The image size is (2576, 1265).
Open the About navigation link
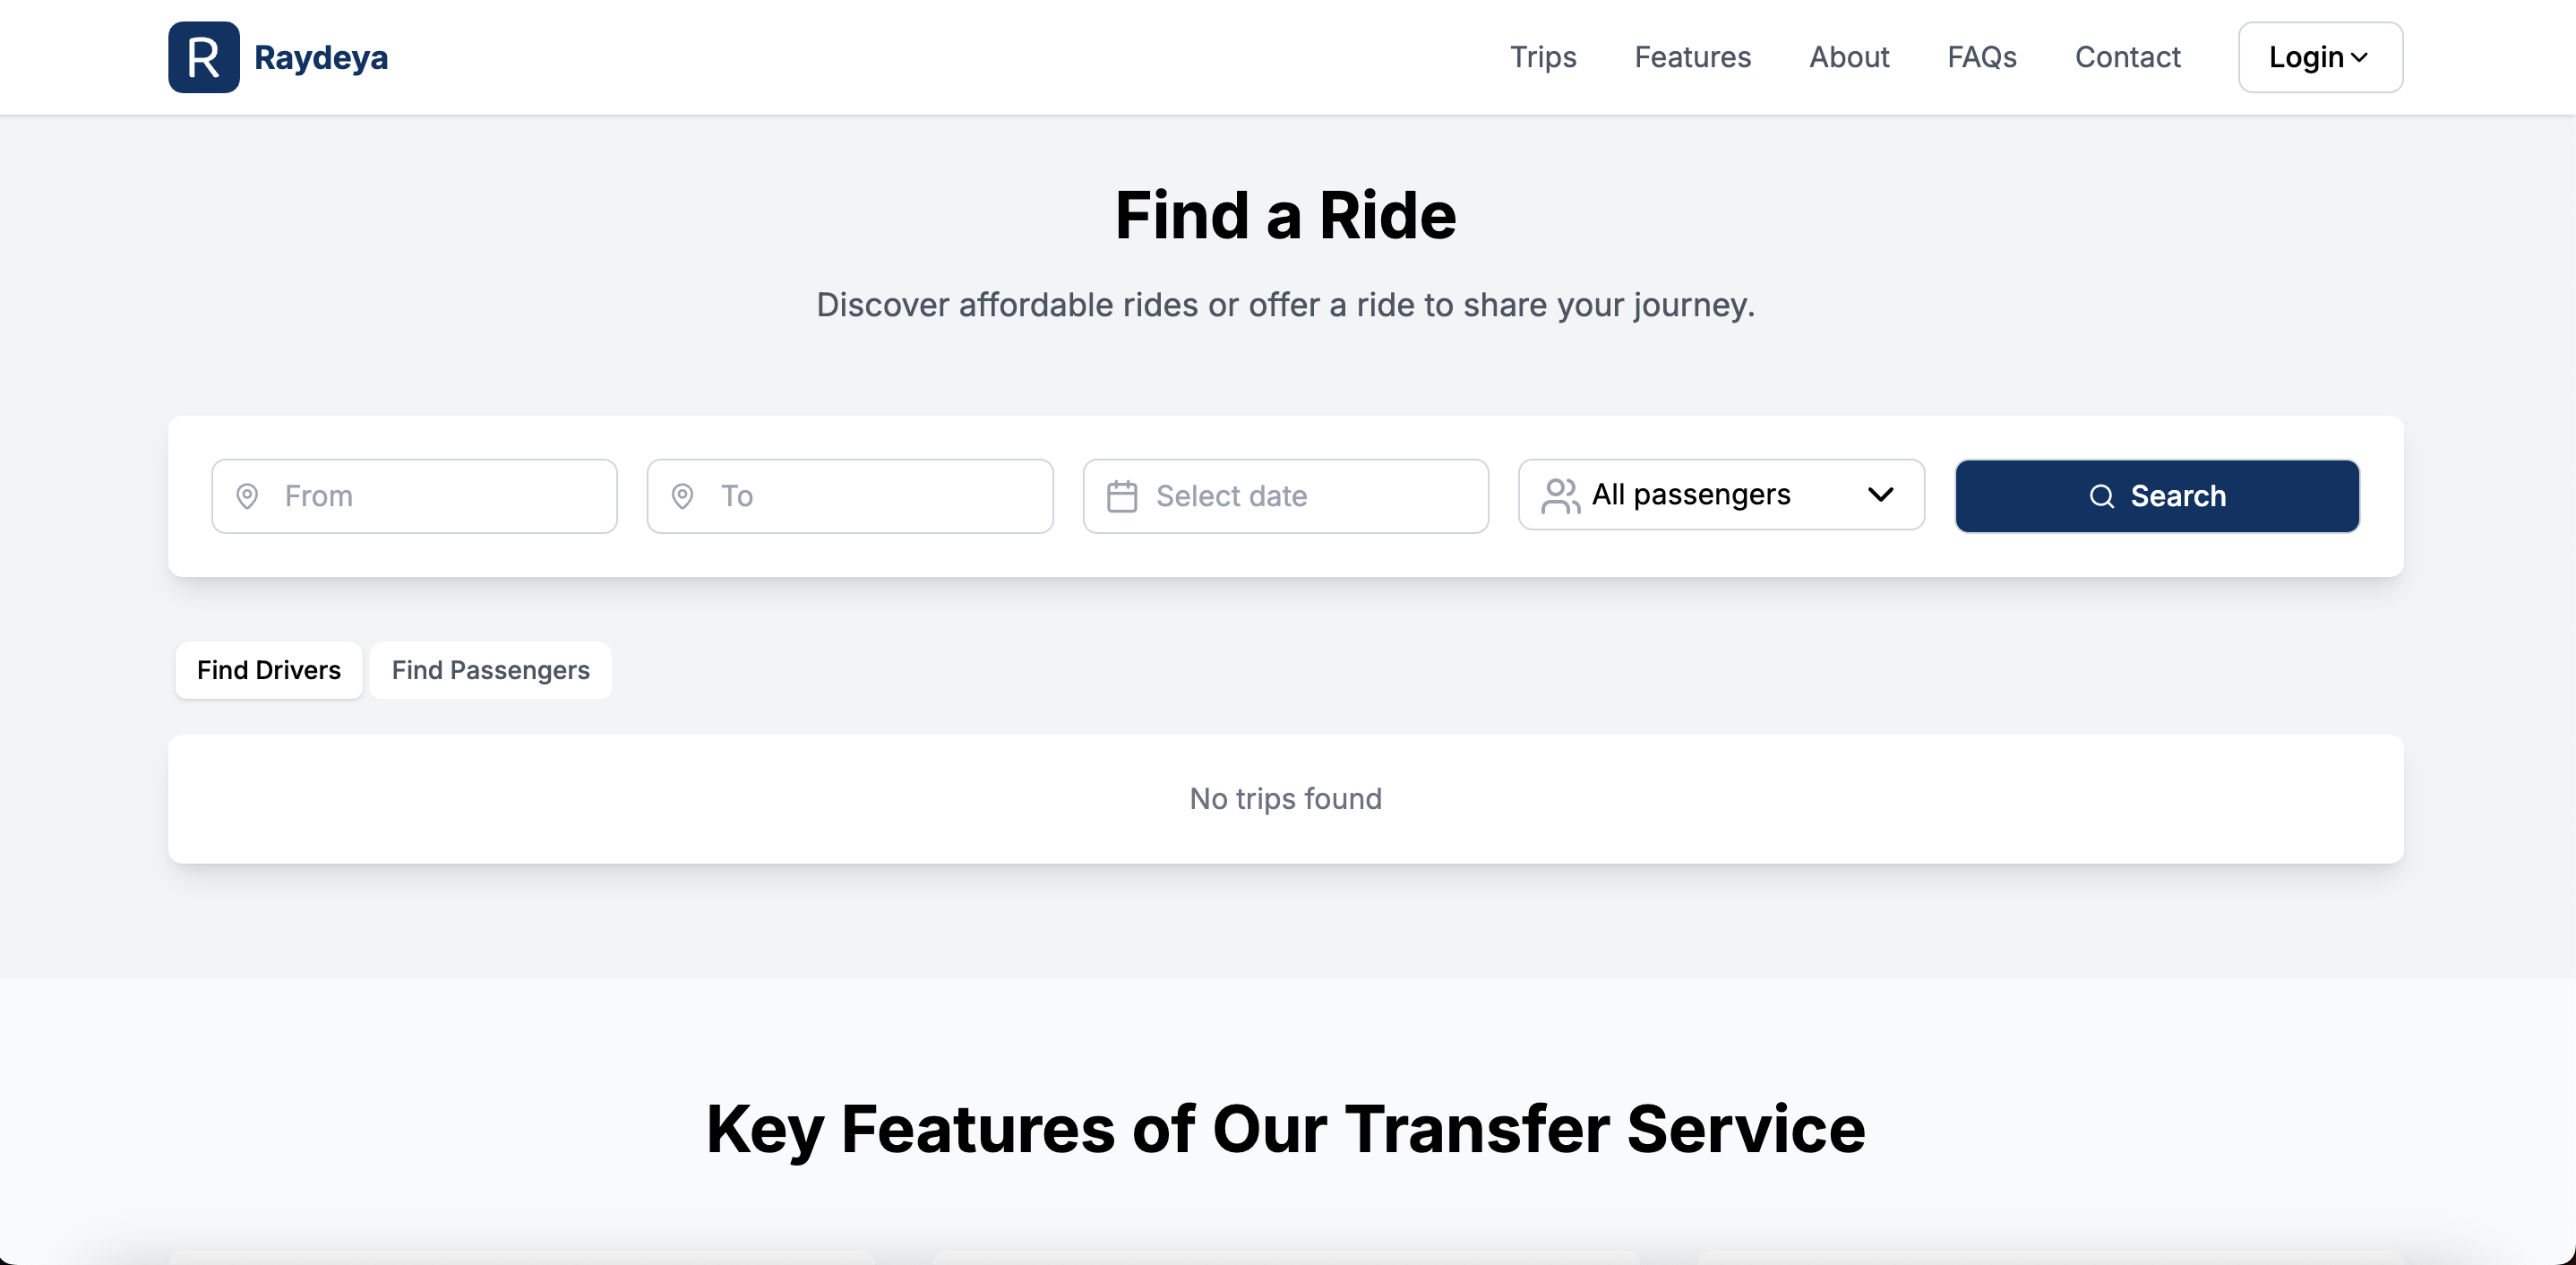(1848, 57)
